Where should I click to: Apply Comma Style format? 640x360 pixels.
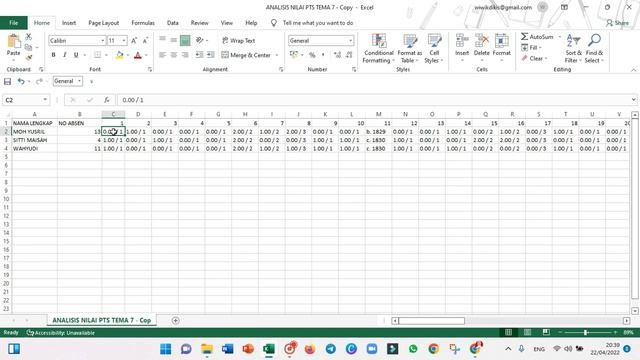323,55
